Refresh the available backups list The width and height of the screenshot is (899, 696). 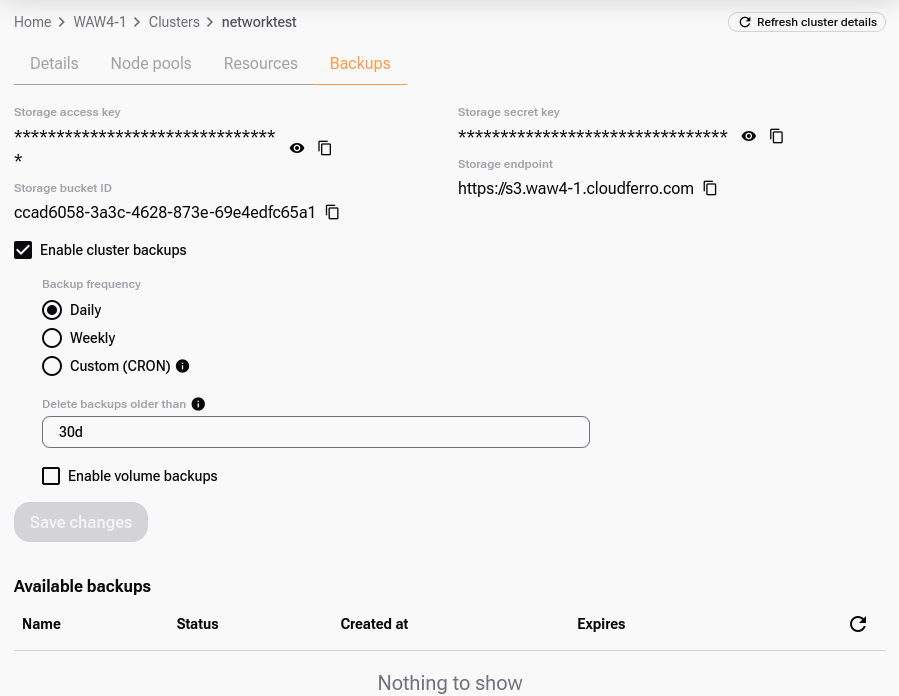point(857,624)
